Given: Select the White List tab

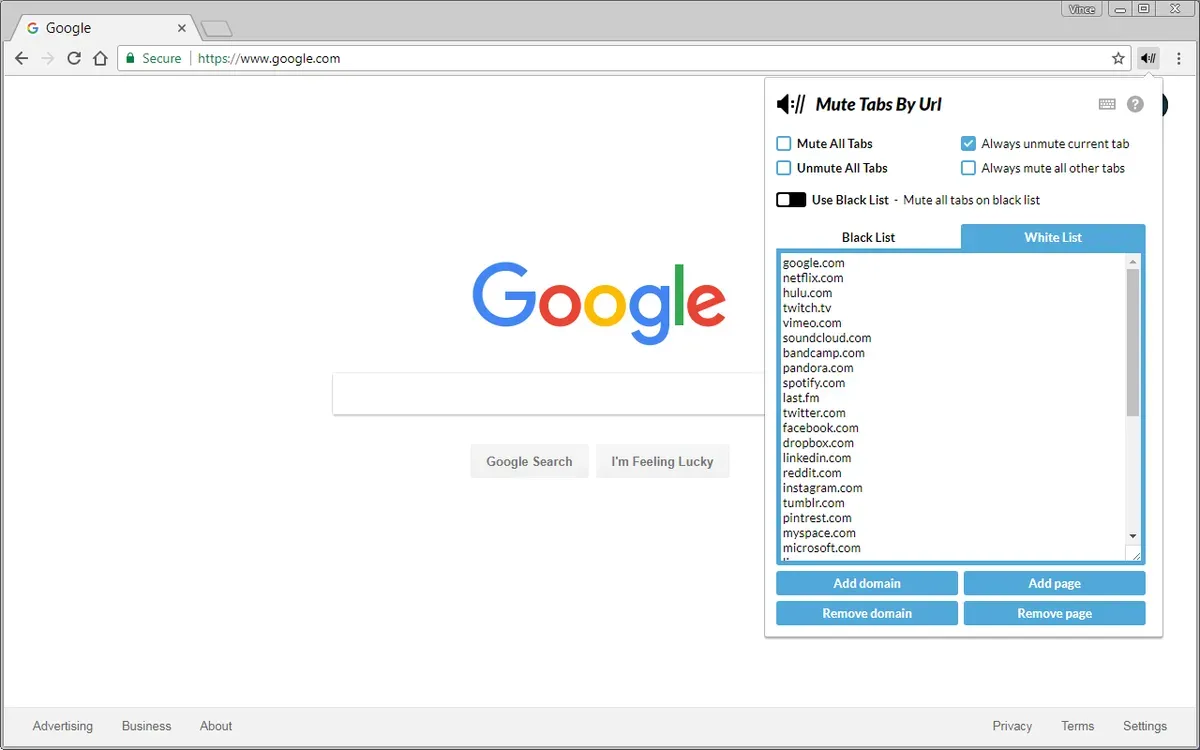Looking at the screenshot, I should click(x=1052, y=238).
